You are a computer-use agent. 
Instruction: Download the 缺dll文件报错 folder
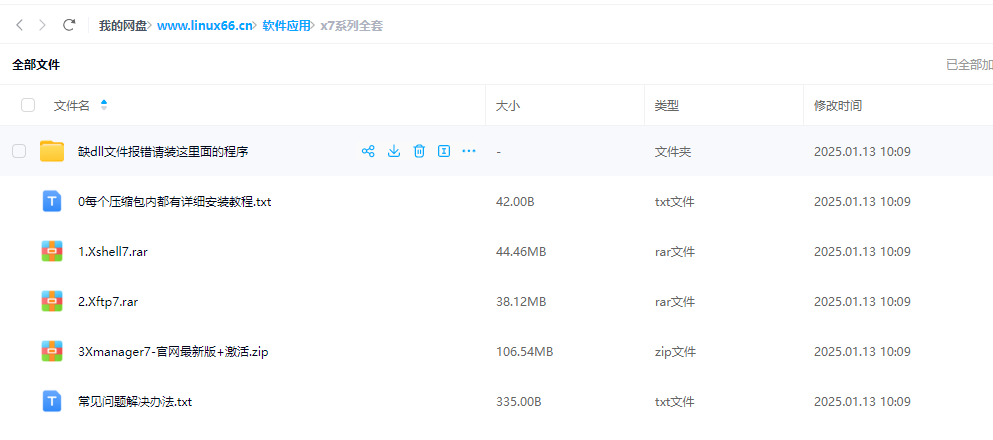click(394, 151)
